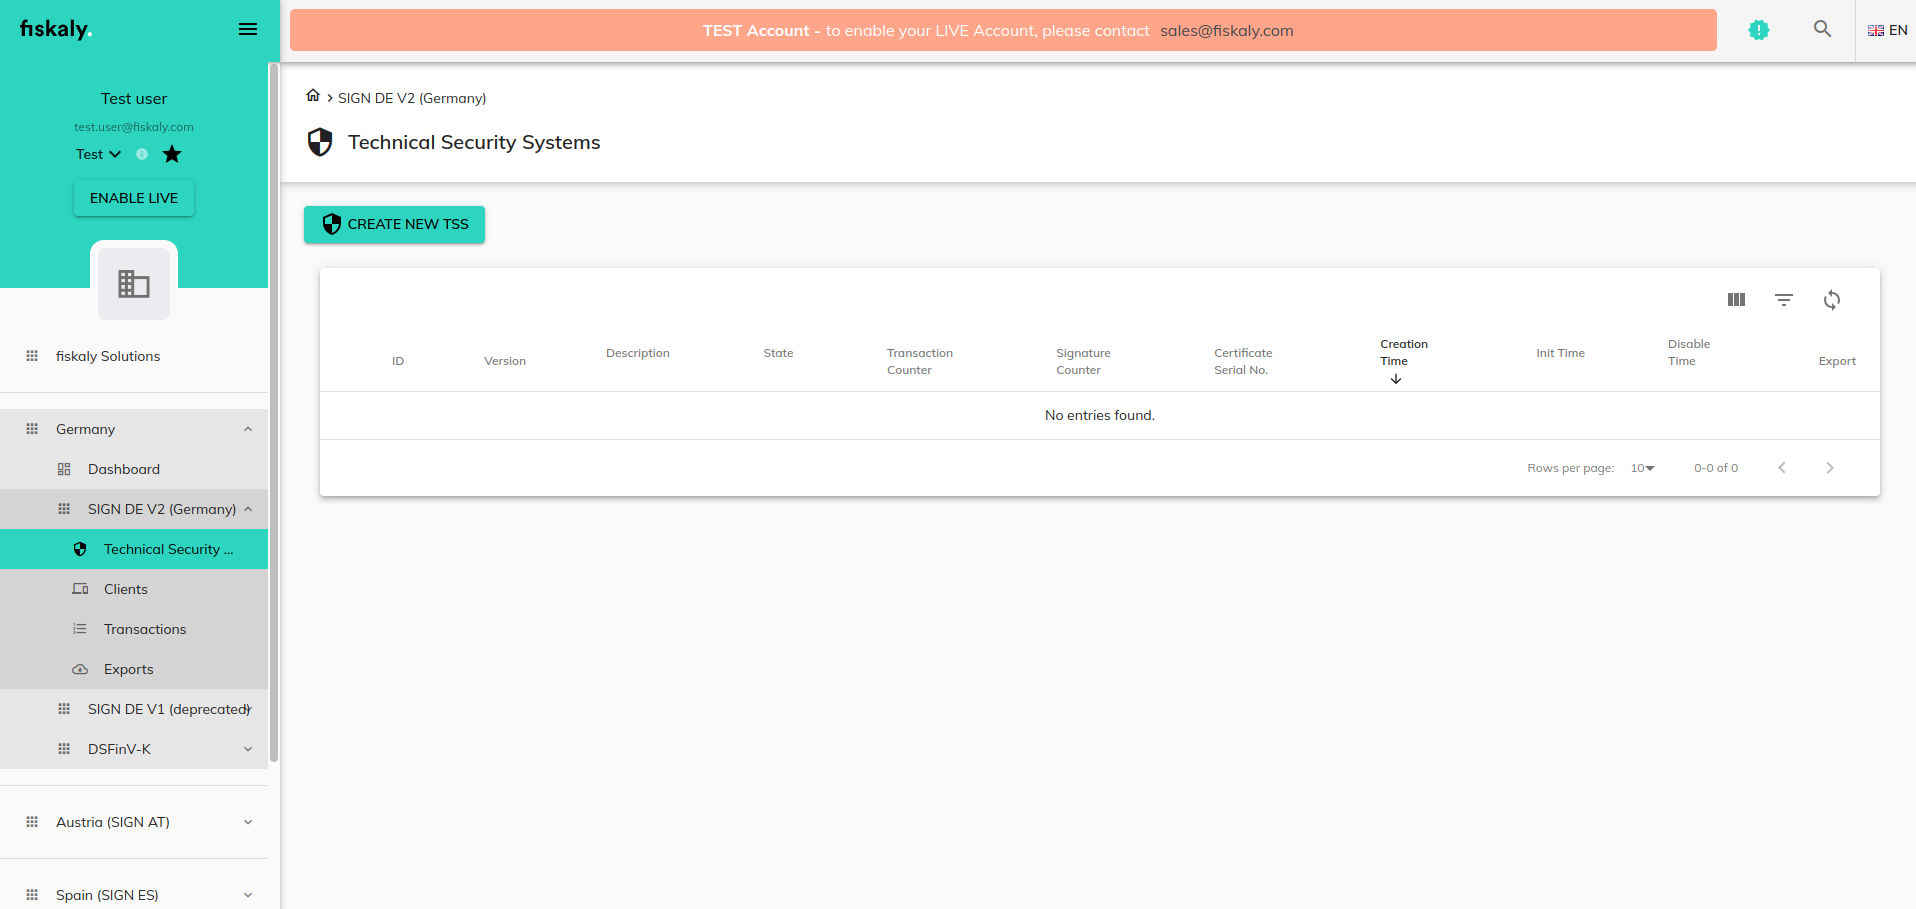This screenshot has width=1916, height=909.
Task: Click Transaction Counter column header
Action: tap(920, 361)
